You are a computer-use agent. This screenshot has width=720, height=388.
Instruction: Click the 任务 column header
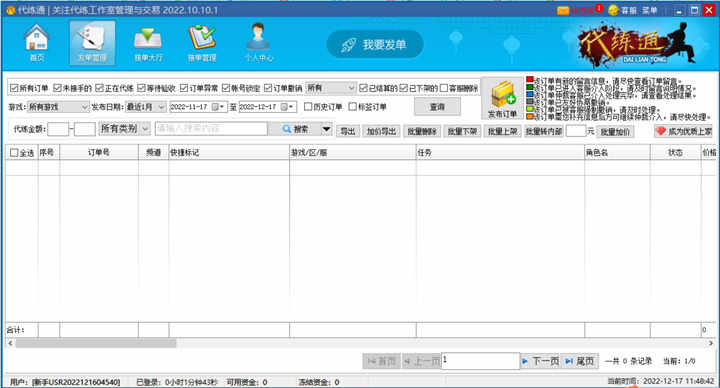click(500, 152)
